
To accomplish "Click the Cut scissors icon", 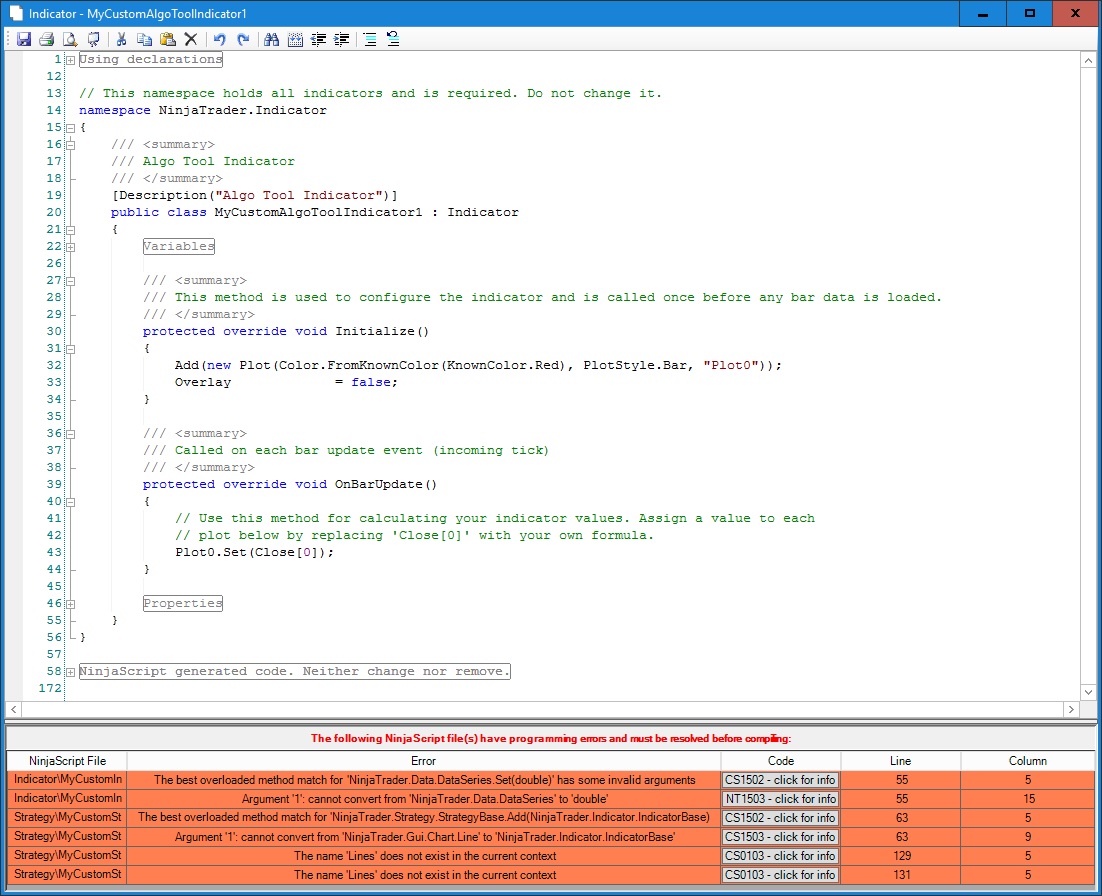I will 121,40.
